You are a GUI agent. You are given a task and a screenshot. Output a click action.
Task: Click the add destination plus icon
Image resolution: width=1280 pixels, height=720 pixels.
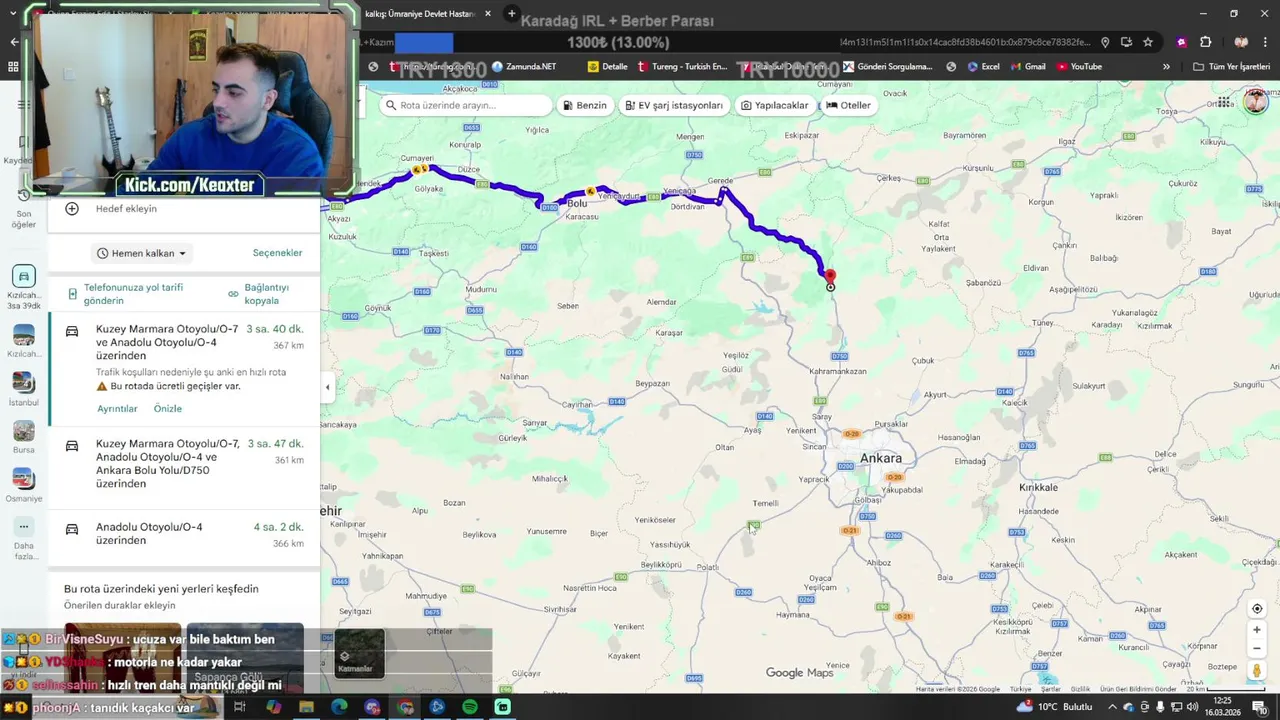coord(72,209)
